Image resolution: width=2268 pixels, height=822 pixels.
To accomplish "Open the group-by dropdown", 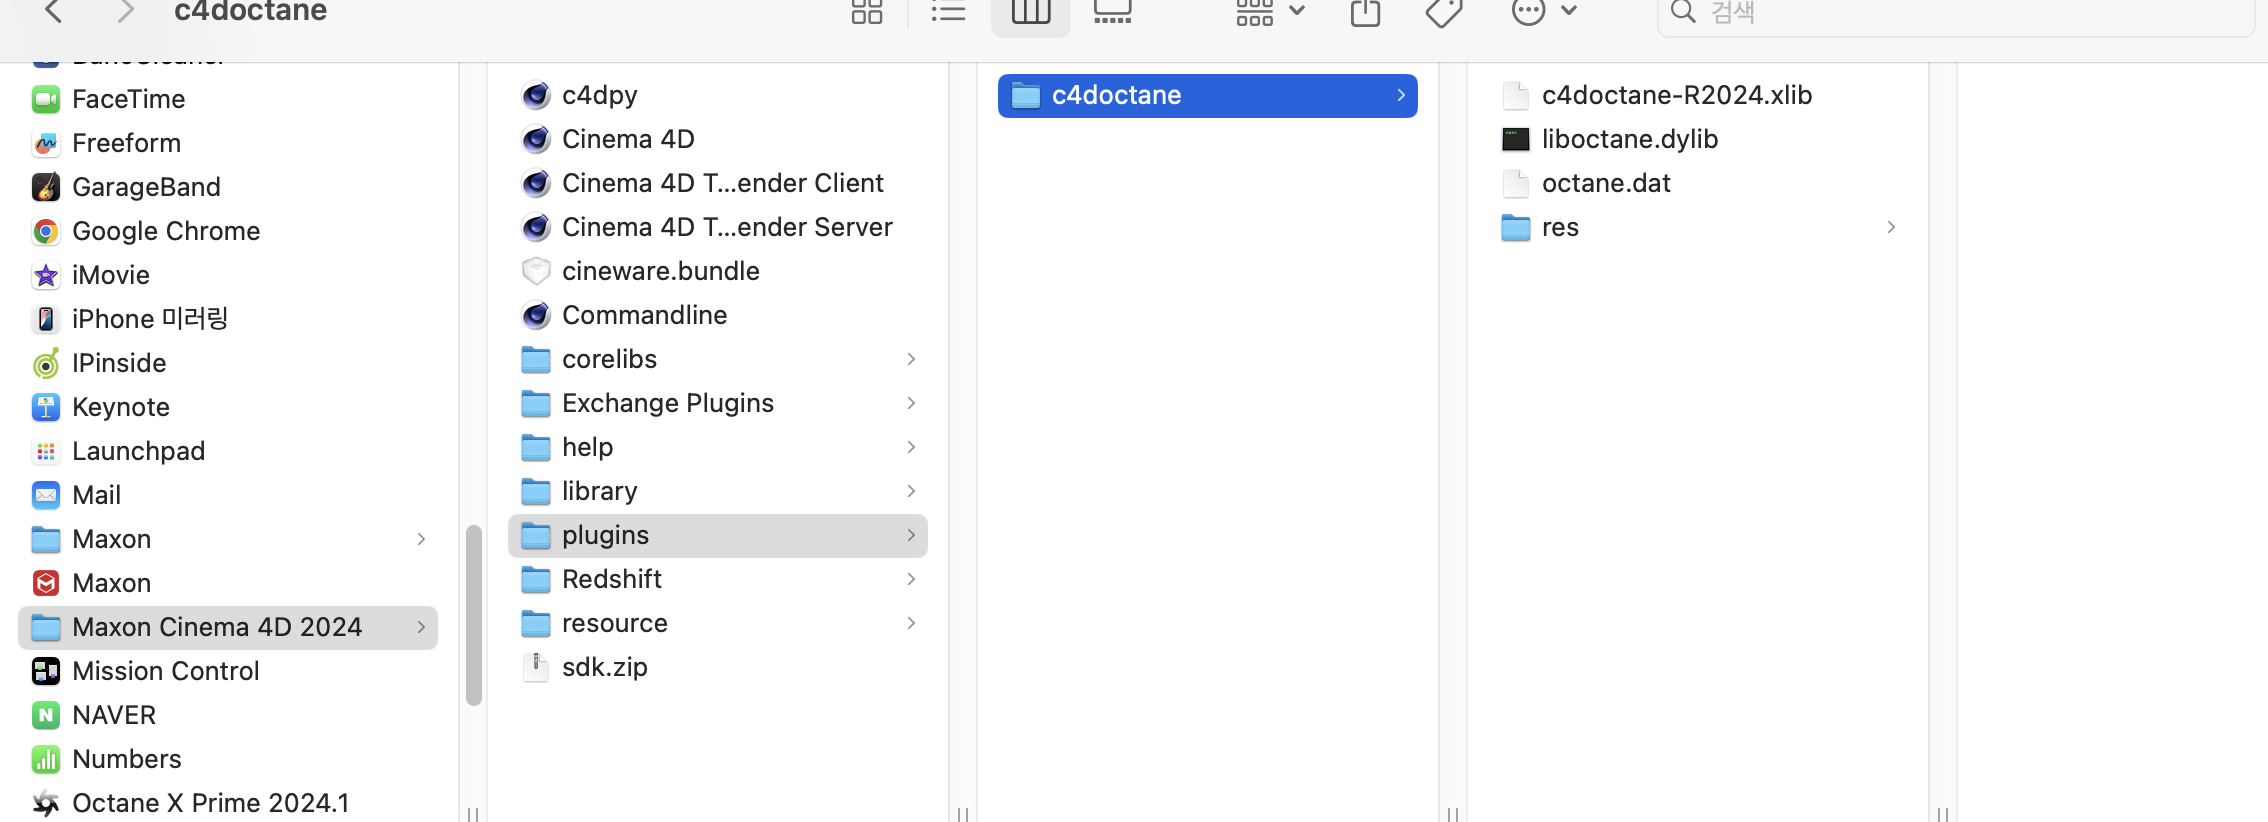I will [1270, 12].
